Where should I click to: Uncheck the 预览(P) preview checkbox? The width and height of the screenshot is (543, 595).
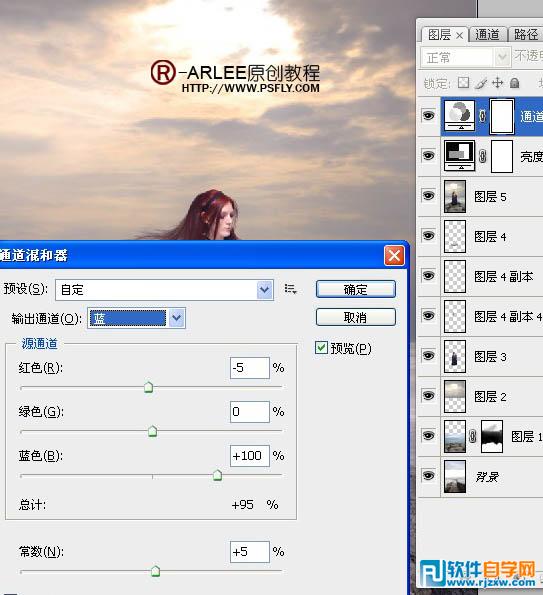[321, 348]
